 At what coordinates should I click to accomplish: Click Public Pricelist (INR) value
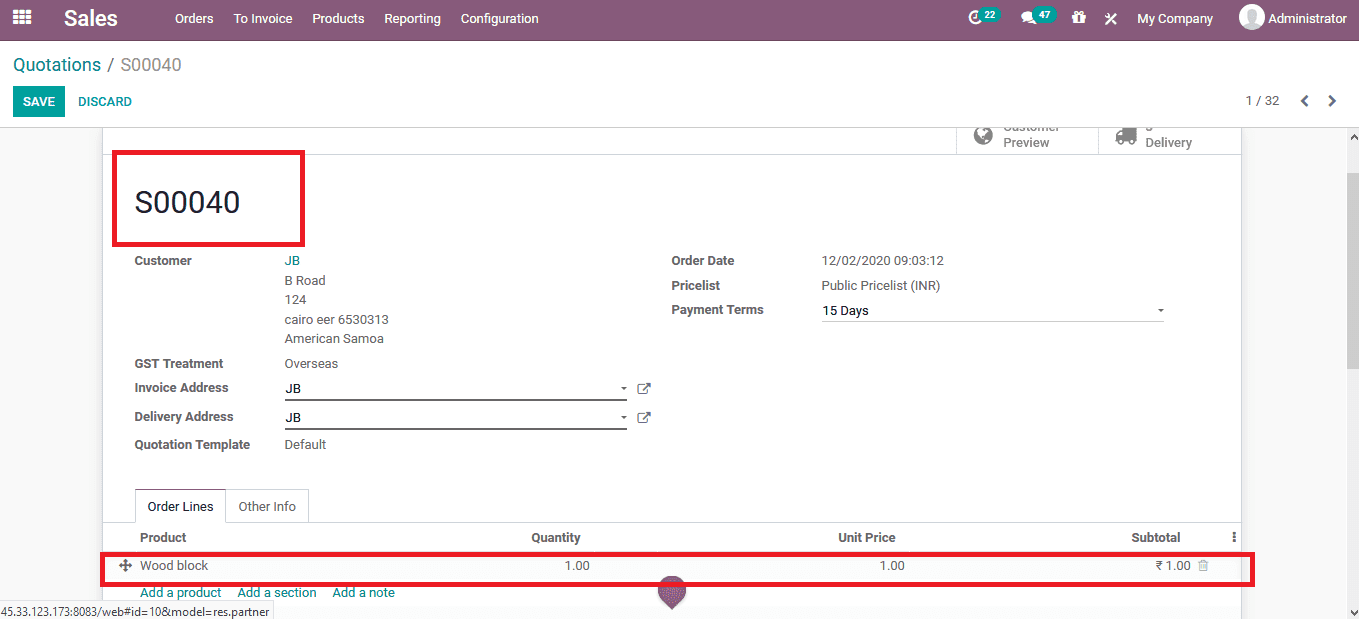881,286
